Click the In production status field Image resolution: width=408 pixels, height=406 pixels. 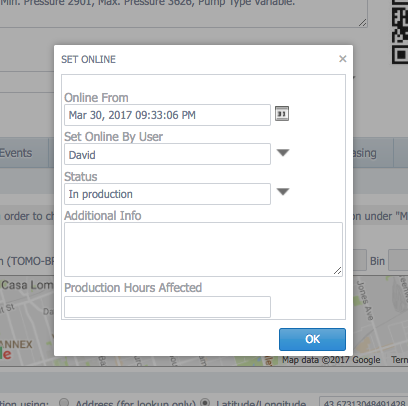click(167, 194)
